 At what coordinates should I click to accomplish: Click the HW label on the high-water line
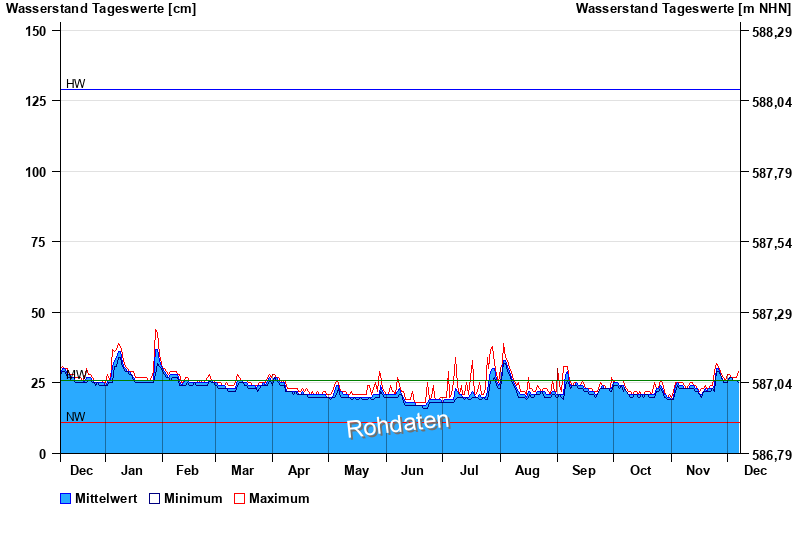click(76, 84)
